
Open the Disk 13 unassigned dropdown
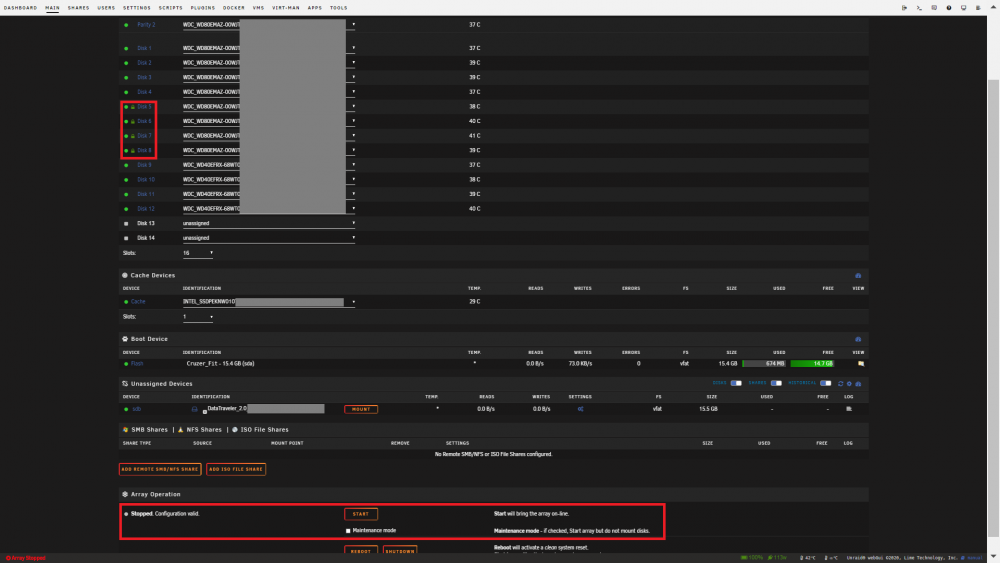(x=268, y=223)
